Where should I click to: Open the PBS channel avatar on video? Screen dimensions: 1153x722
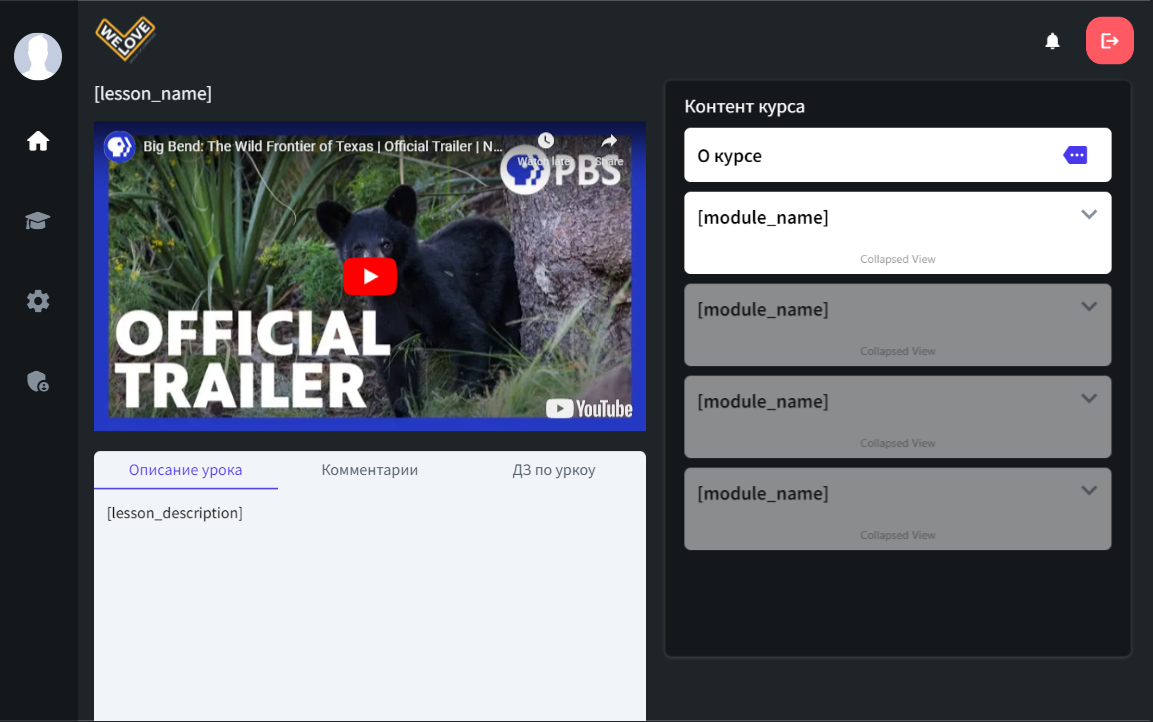pos(119,146)
